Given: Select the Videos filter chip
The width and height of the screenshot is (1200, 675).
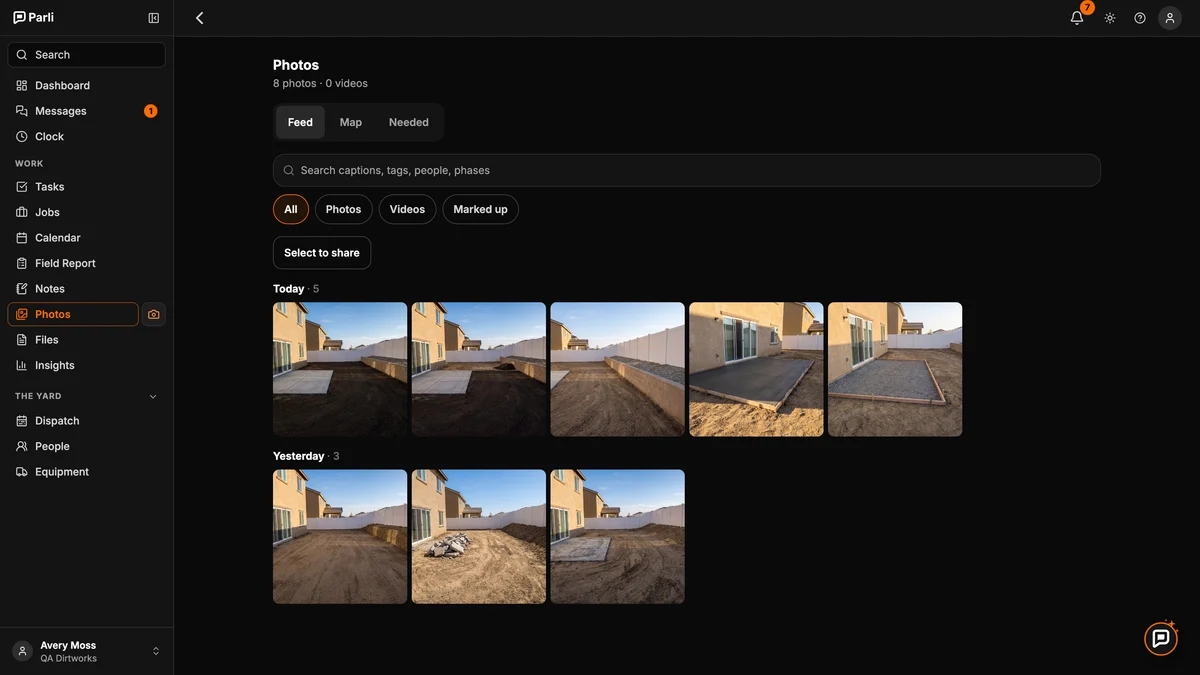Looking at the screenshot, I should pyautogui.click(x=407, y=209).
